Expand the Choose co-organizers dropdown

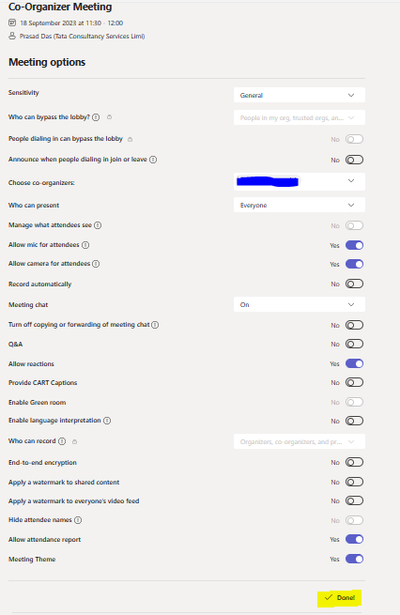point(299,182)
